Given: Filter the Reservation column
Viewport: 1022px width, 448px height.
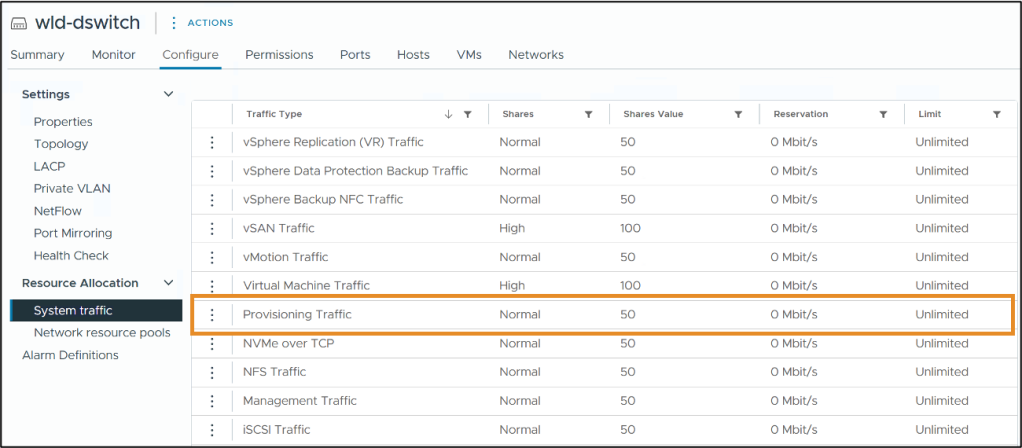Looking at the screenshot, I should click(883, 114).
